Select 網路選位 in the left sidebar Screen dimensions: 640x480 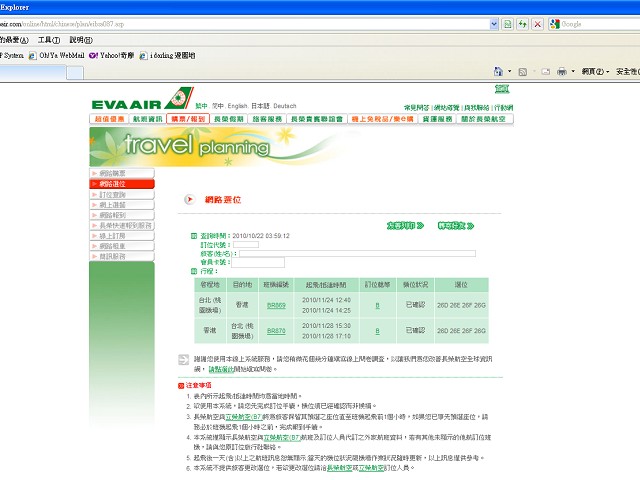122,184
